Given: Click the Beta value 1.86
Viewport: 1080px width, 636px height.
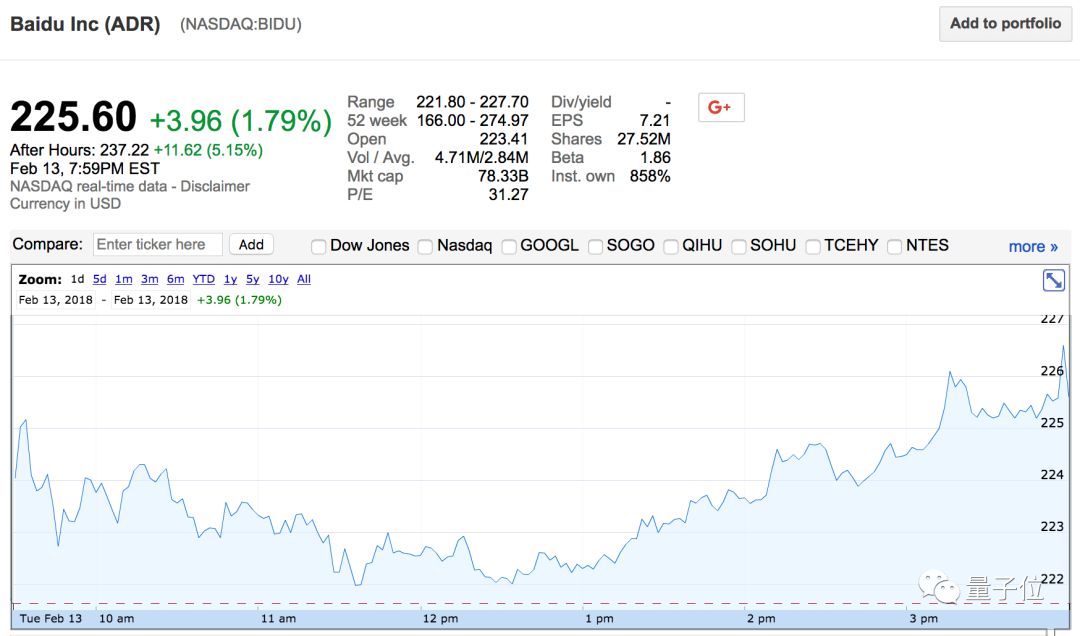Looking at the screenshot, I should (x=655, y=158).
